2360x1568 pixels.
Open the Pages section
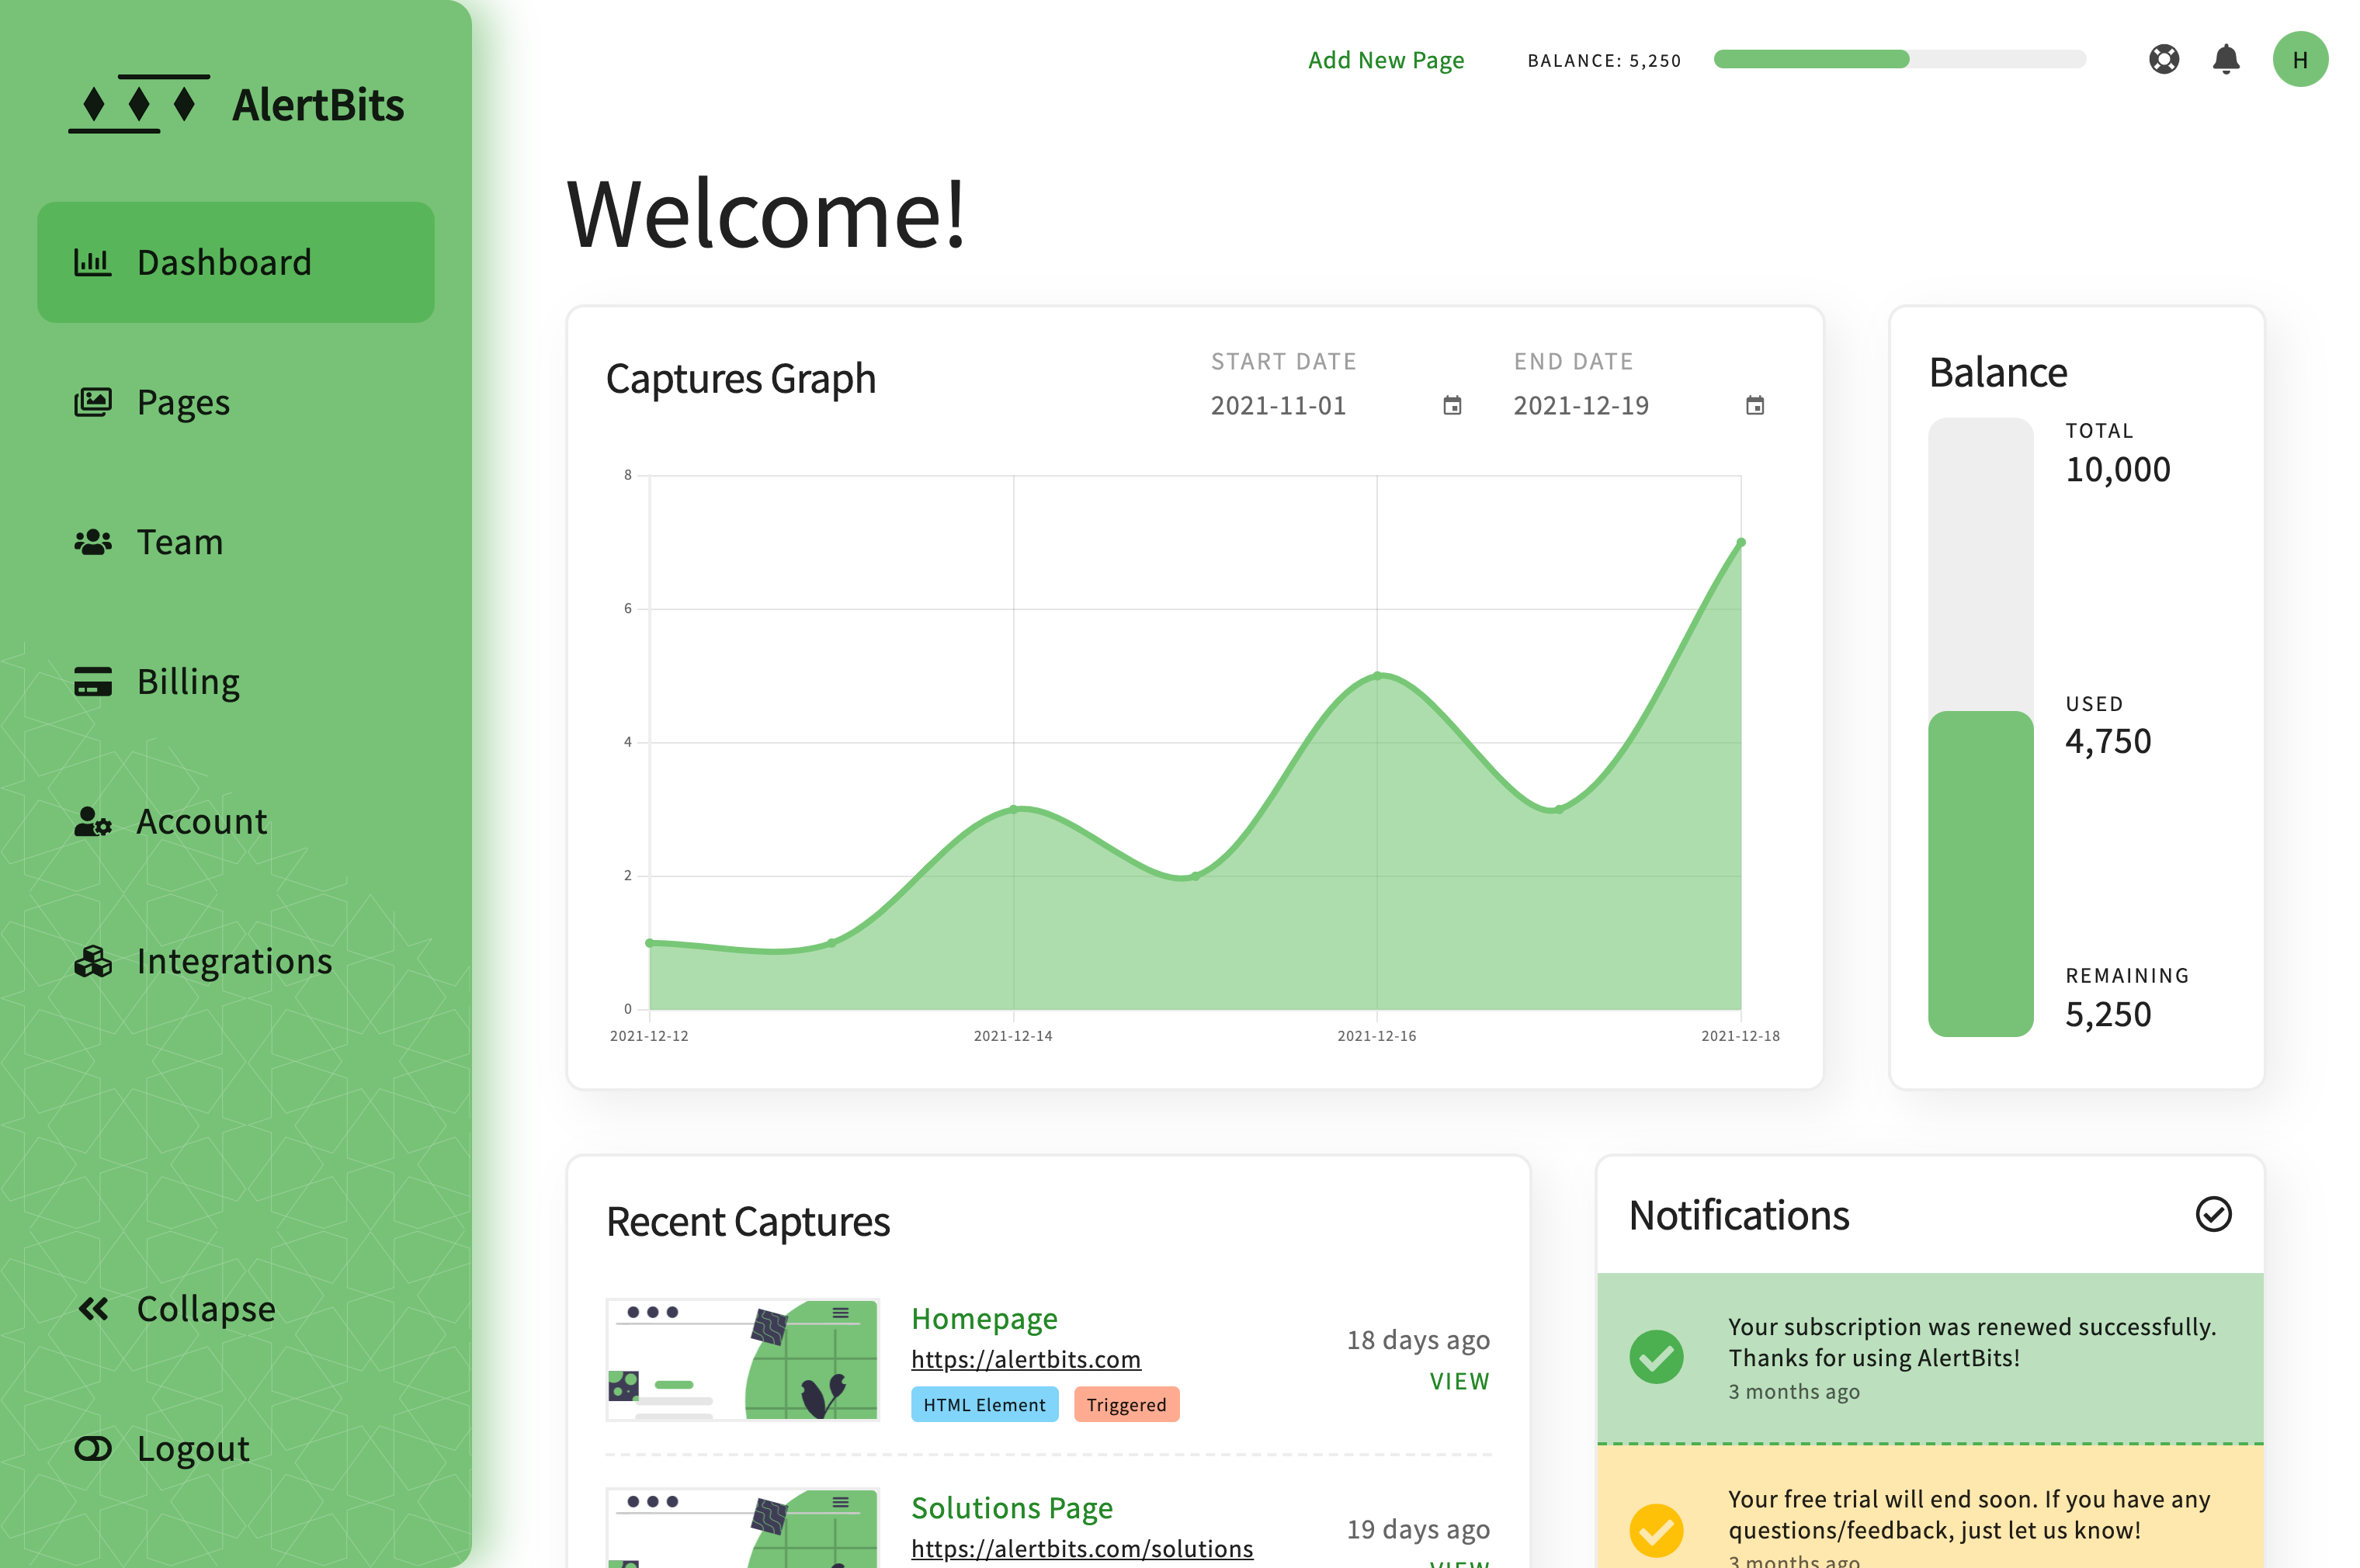click(x=183, y=402)
